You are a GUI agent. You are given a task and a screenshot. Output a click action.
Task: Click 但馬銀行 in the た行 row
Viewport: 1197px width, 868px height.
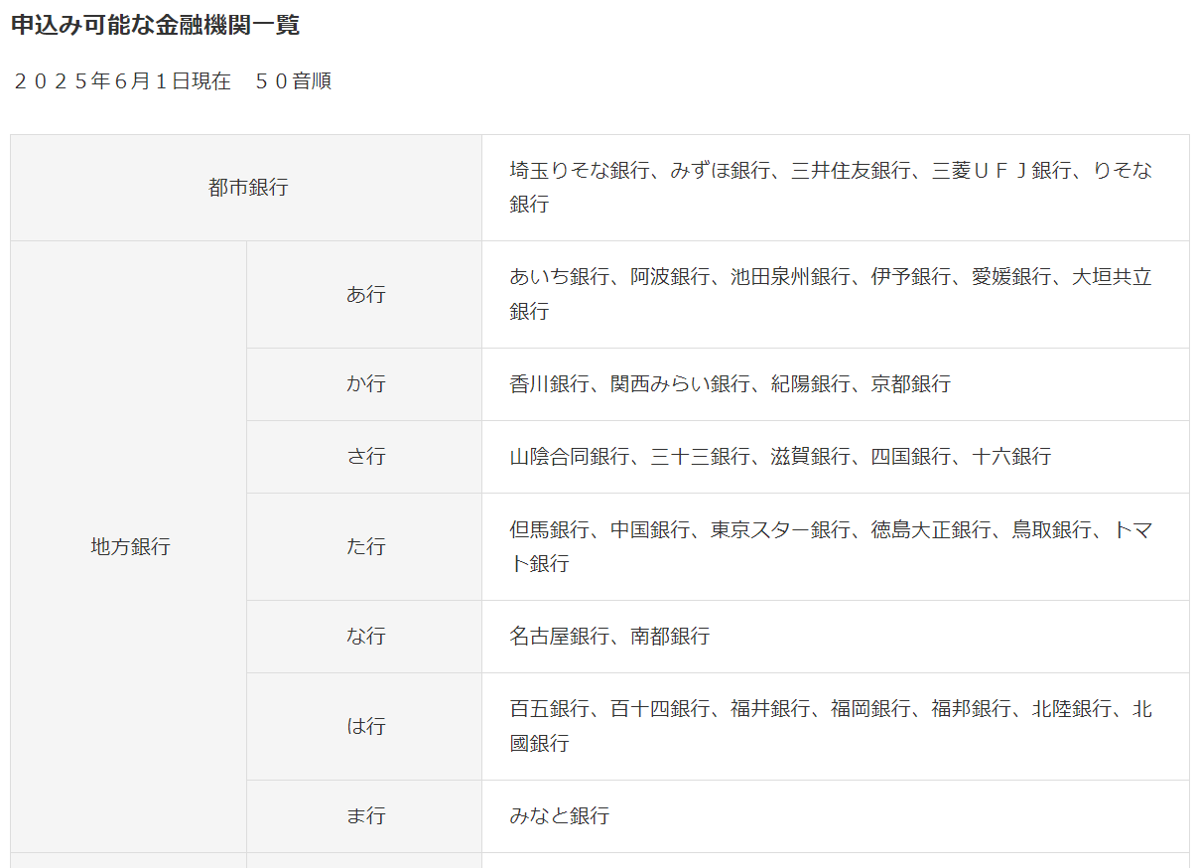point(550,529)
